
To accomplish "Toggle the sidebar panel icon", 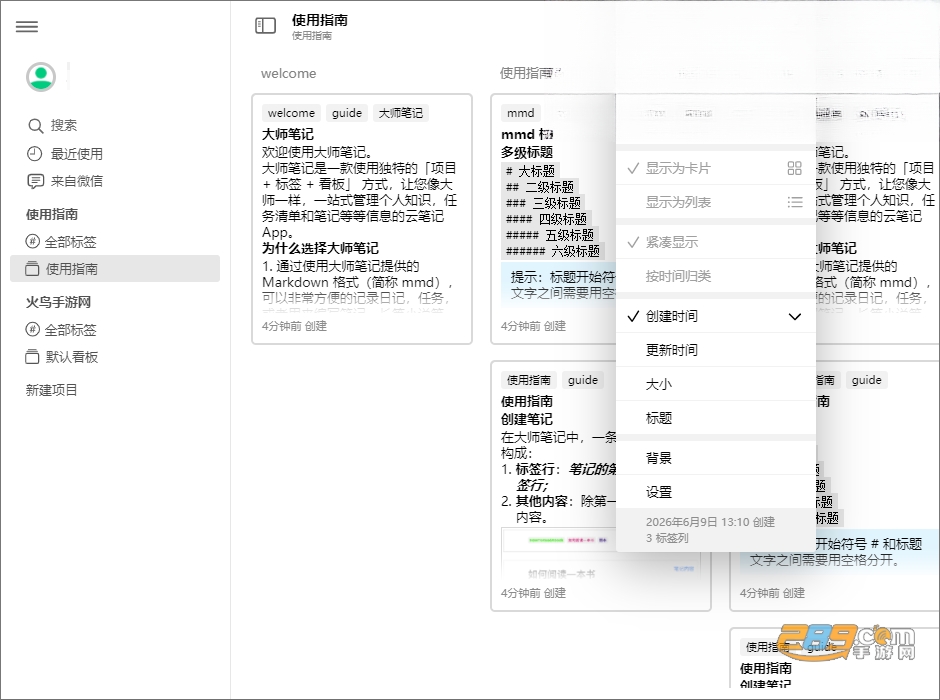I will coord(266,25).
